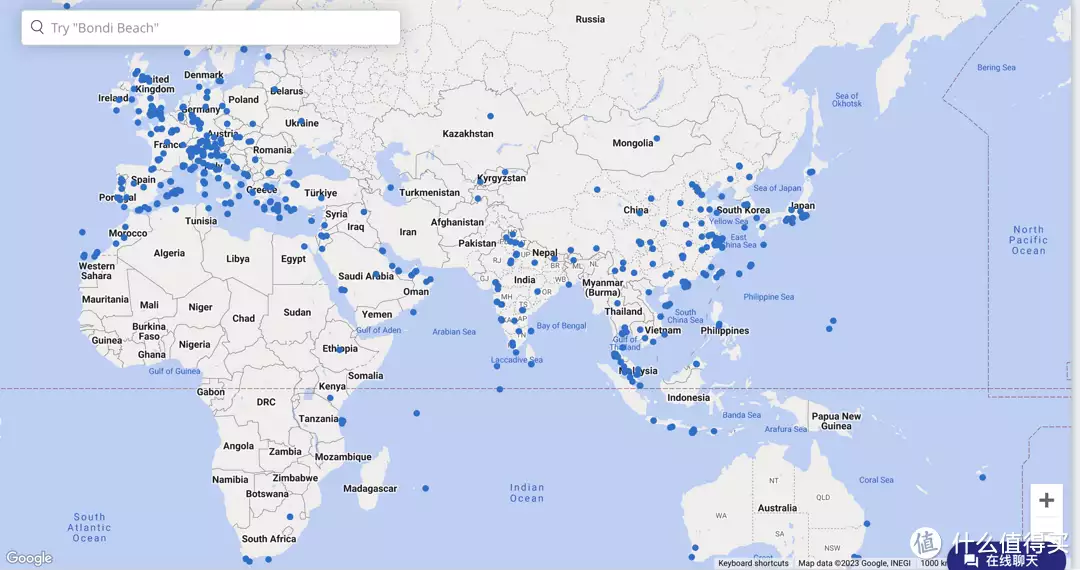Screen dimensions: 1080x570
Task: Click the marker in the Atlantic west of Morocco
Action: click(x=83, y=232)
